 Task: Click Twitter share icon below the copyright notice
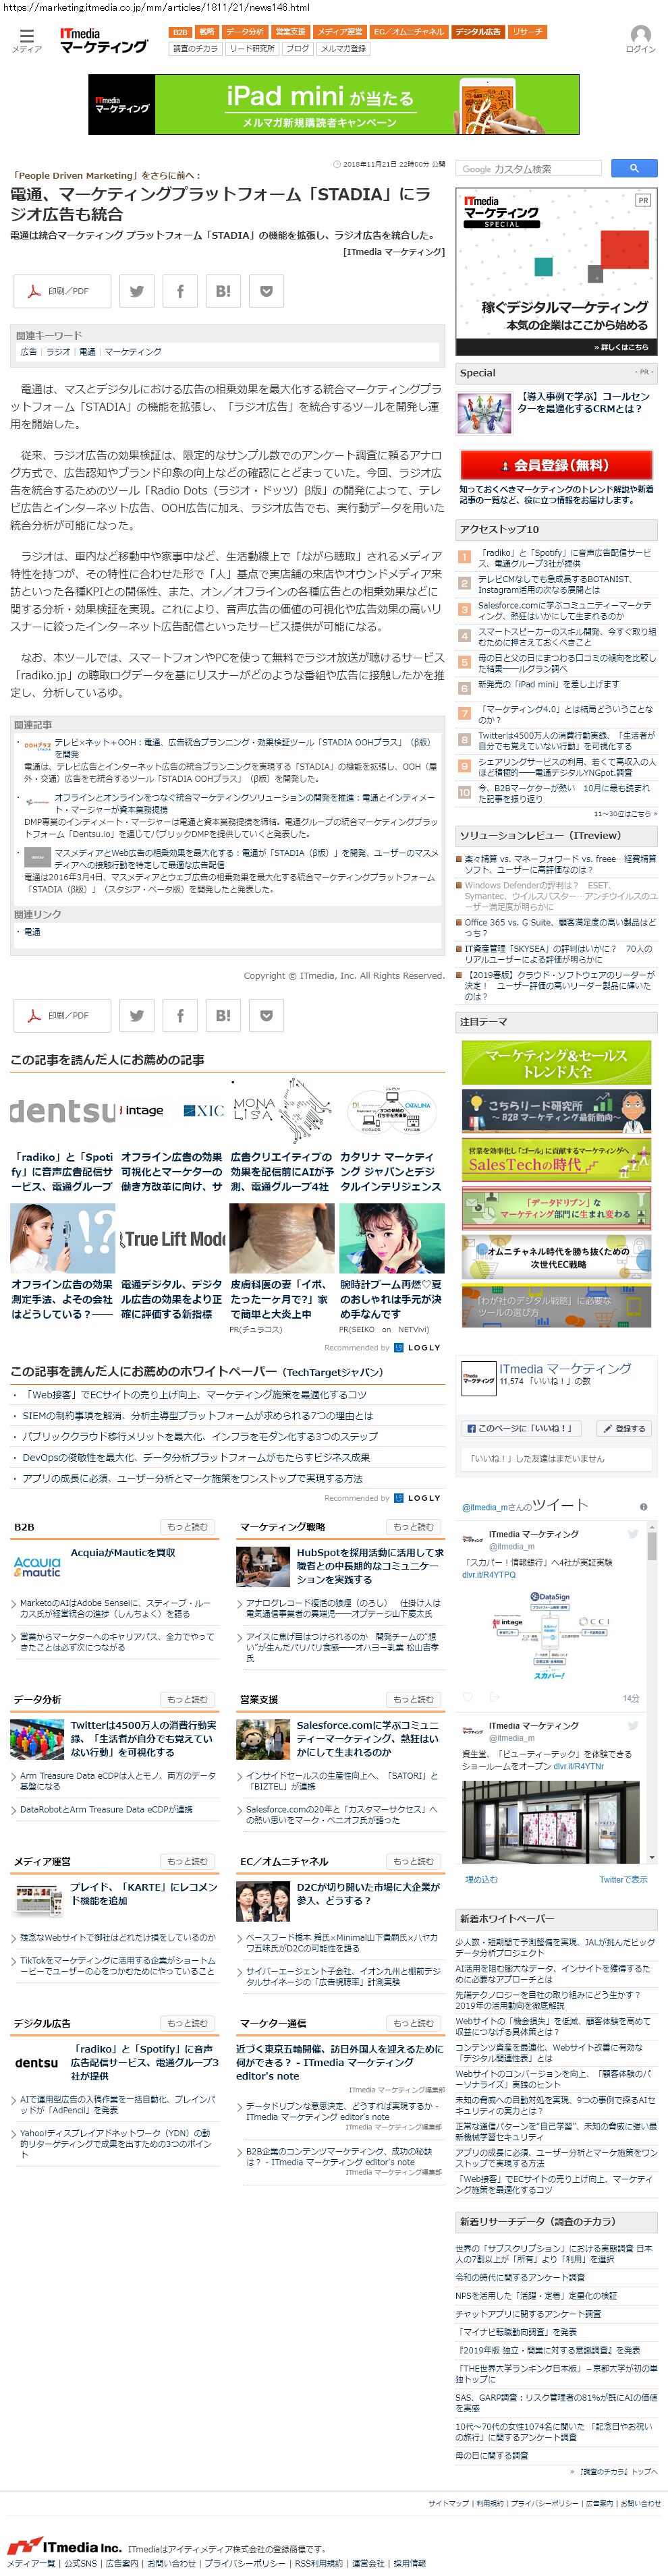136,1016
